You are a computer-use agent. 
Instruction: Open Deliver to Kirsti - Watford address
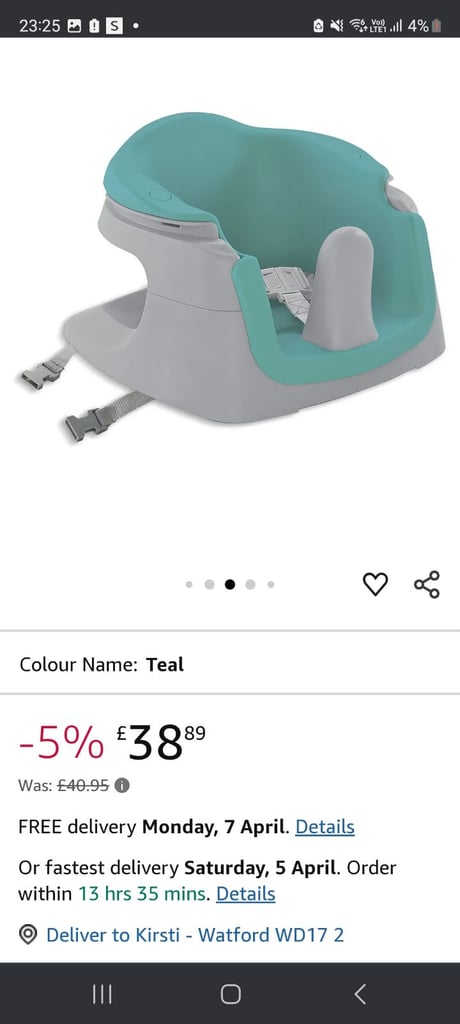point(195,935)
